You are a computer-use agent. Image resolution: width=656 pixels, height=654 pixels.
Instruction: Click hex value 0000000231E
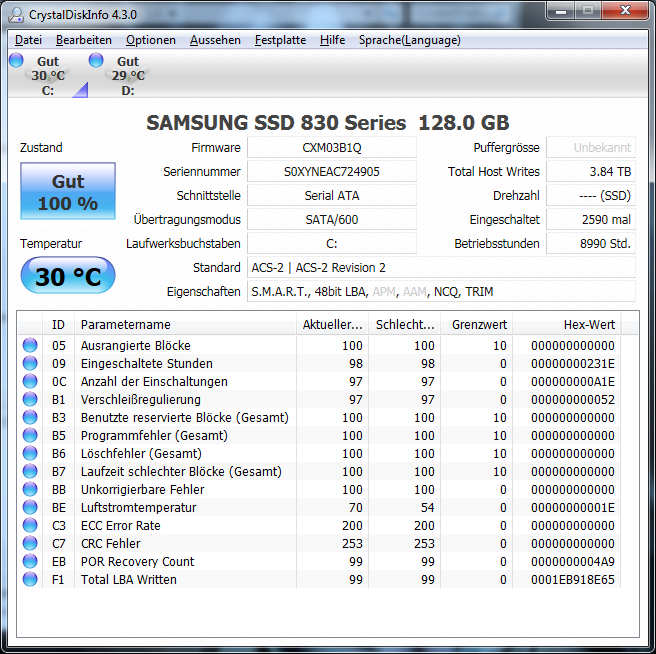[573, 363]
